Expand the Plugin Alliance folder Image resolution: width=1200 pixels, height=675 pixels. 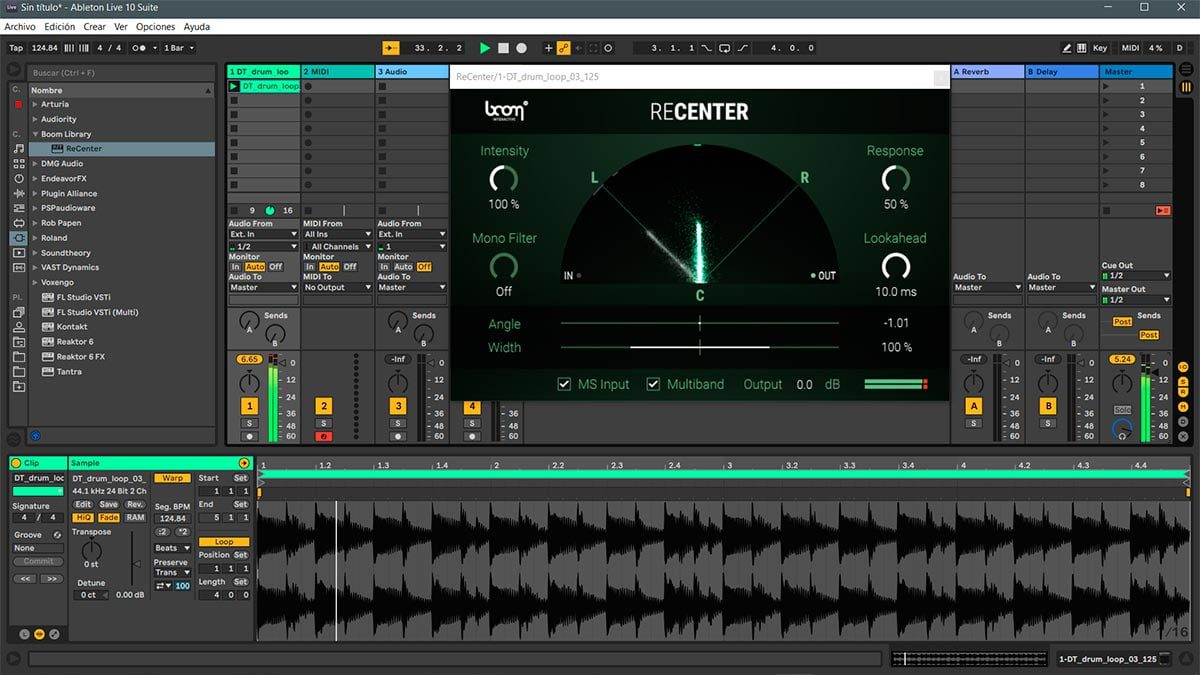(x=36, y=193)
